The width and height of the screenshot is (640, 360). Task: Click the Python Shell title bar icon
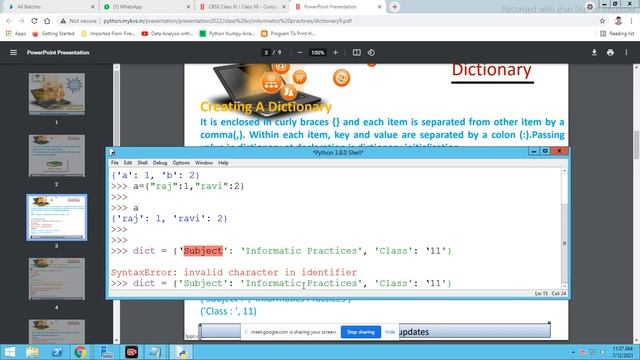coord(113,153)
